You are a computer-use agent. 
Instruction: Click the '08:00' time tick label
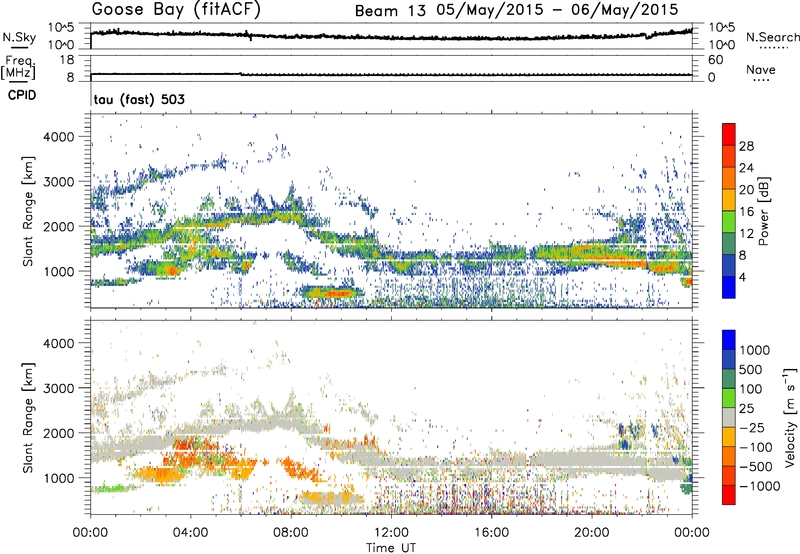click(291, 533)
